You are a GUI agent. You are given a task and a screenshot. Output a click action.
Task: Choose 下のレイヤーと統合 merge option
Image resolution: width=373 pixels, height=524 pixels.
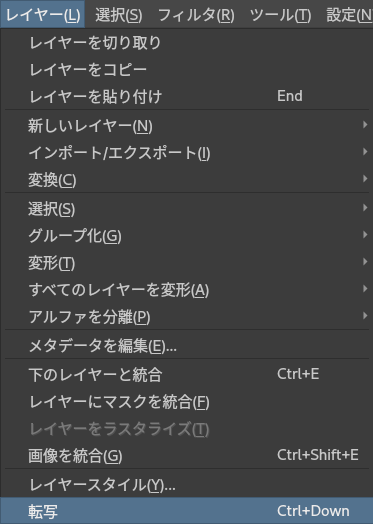(x=187, y=374)
